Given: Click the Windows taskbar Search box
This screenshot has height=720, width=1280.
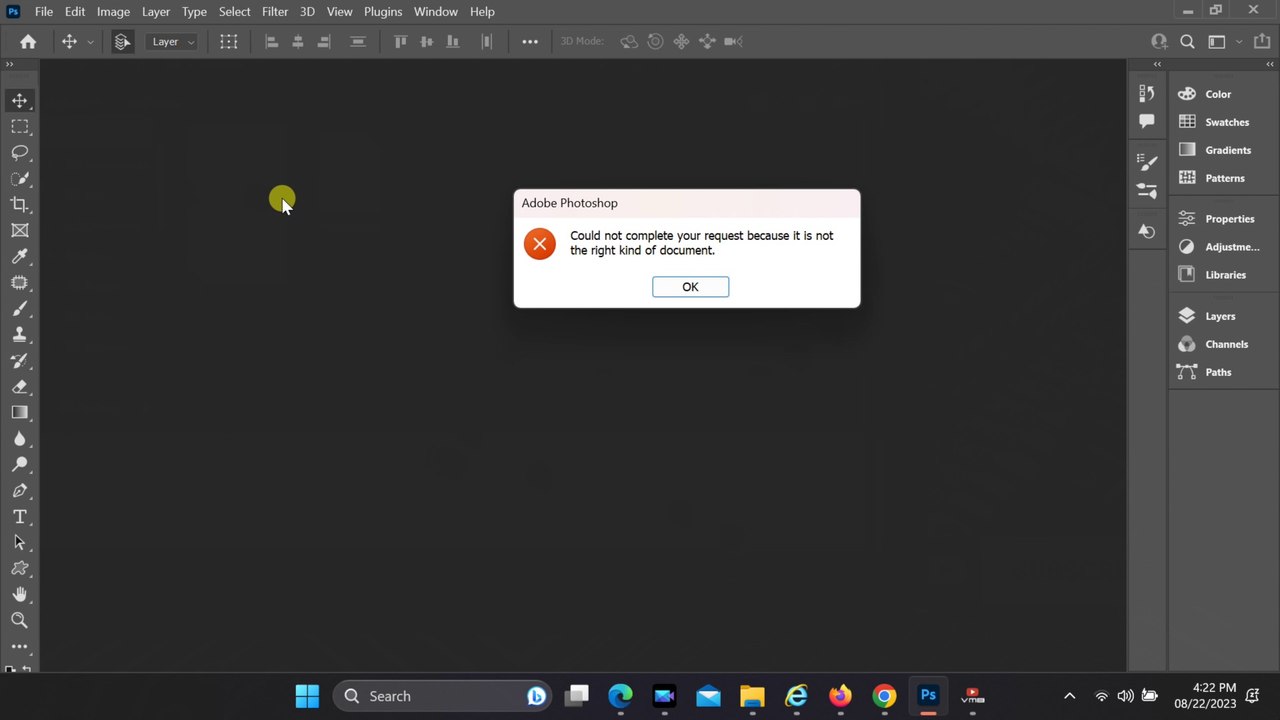Looking at the screenshot, I should coord(441,696).
